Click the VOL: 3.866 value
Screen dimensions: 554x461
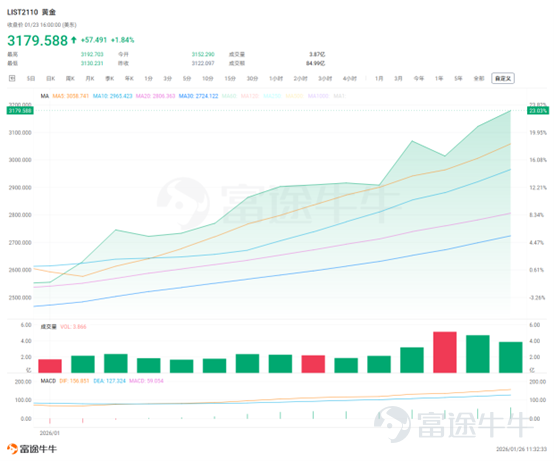coord(73,327)
